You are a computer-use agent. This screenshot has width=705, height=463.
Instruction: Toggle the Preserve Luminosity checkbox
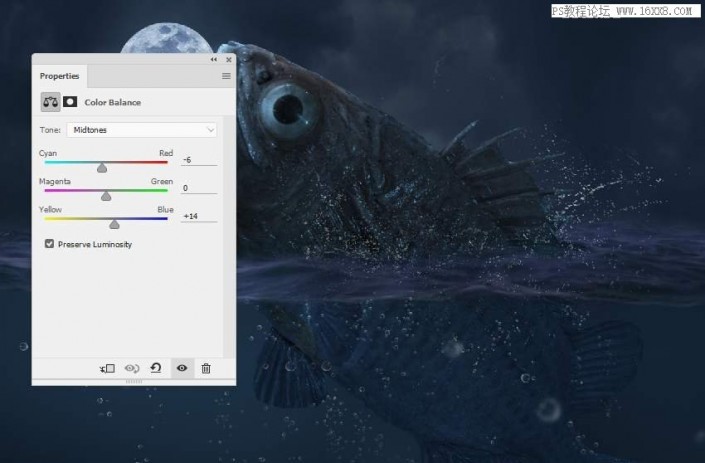tap(49, 244)
